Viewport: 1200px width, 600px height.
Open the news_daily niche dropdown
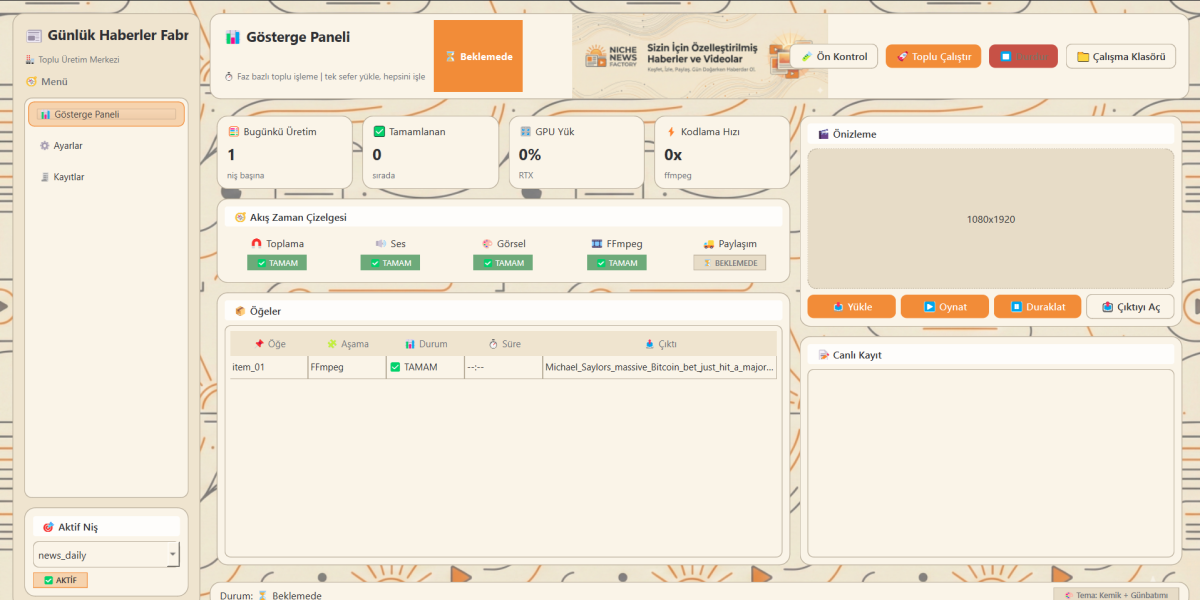172,555
